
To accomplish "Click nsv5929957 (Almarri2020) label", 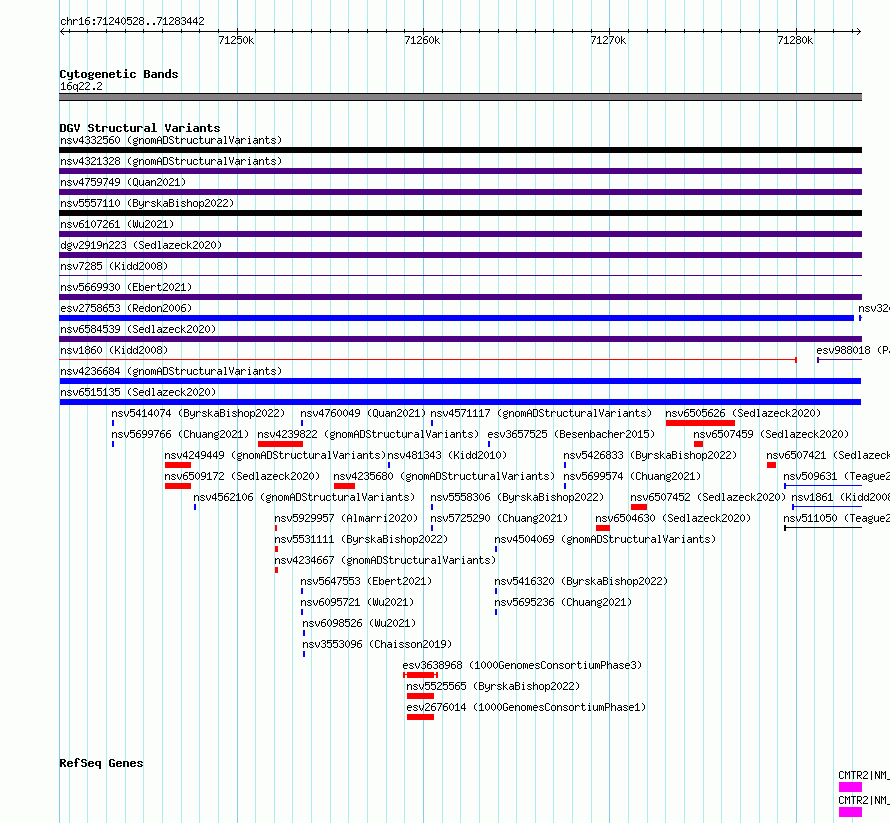I will (x=346, y=518).
